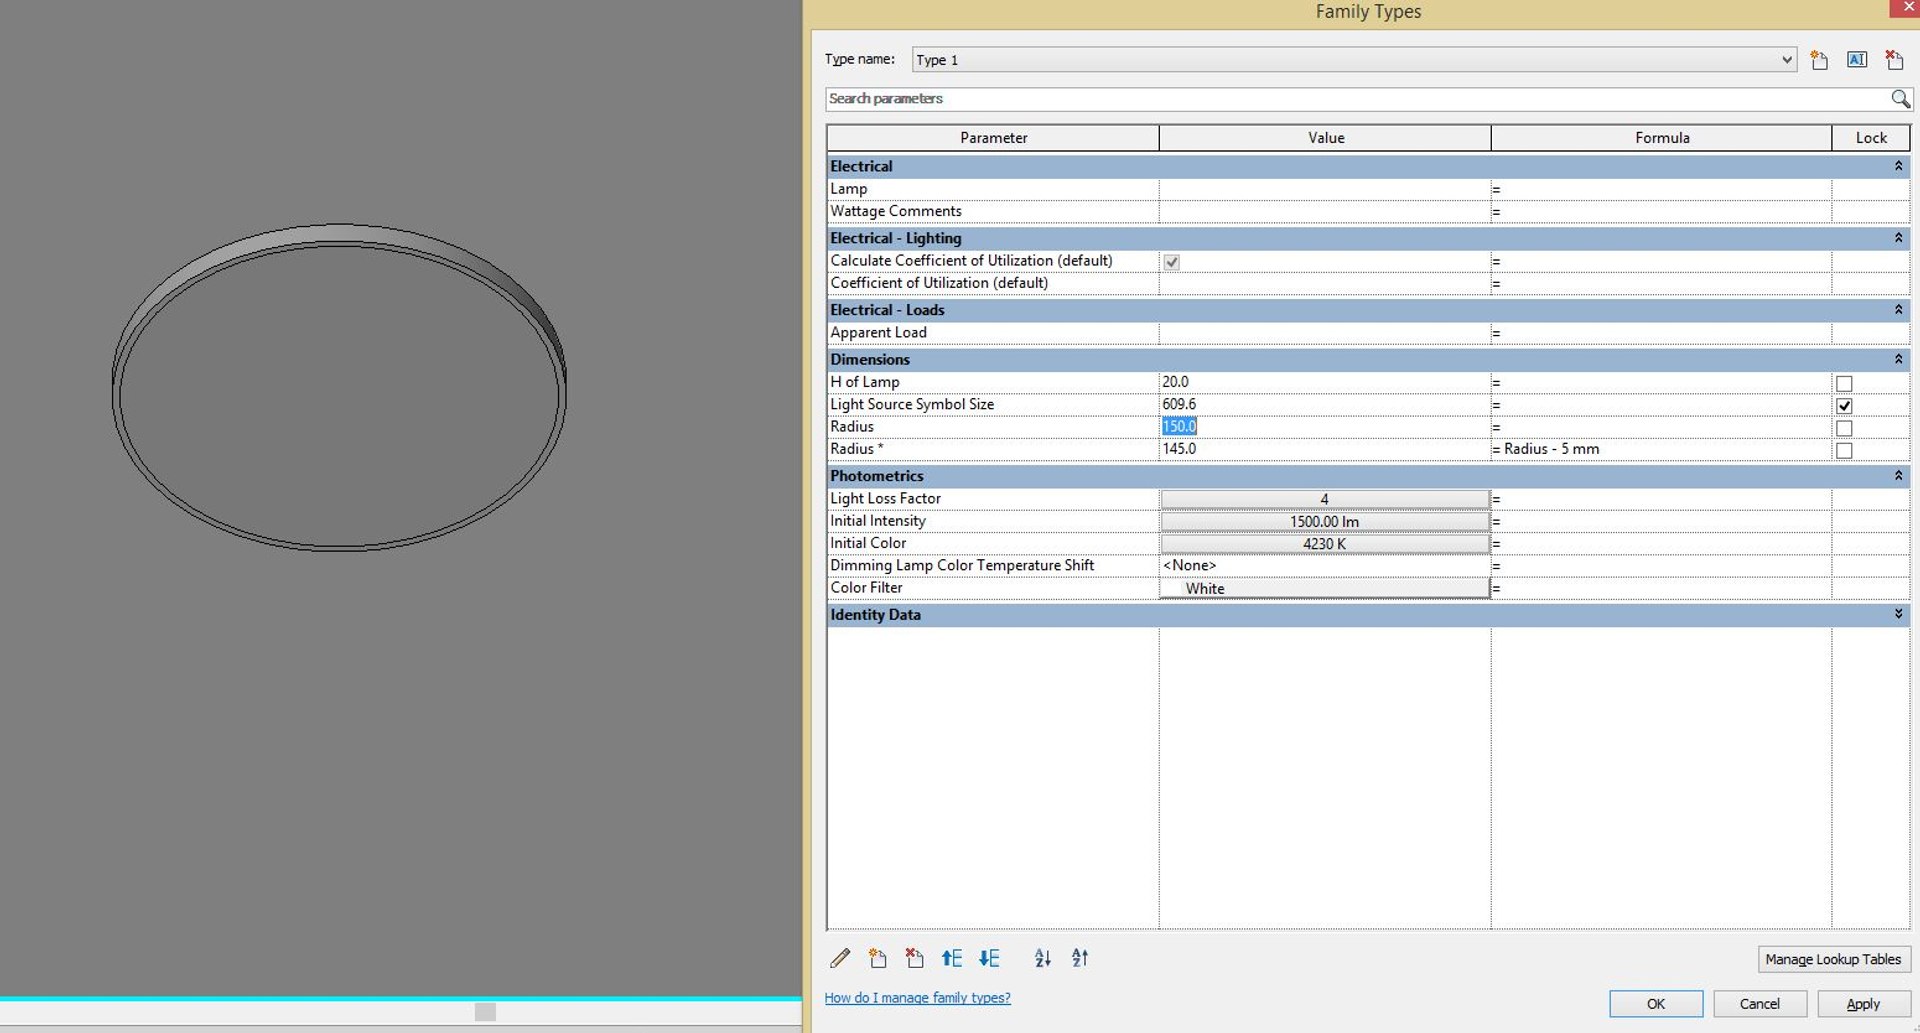Click the Formula column header
The image size is (1920, 1033).
pos(1661,138)
